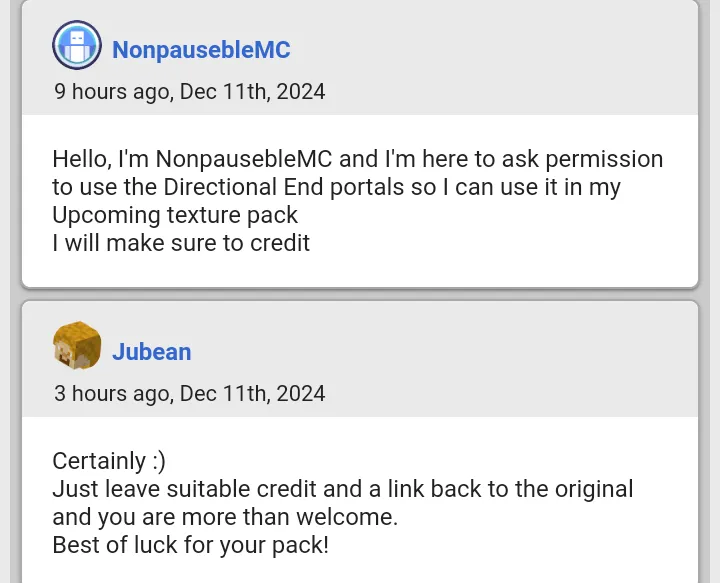Open the Jubean username link
Screen dimensions: 720x583
[152, 352]
